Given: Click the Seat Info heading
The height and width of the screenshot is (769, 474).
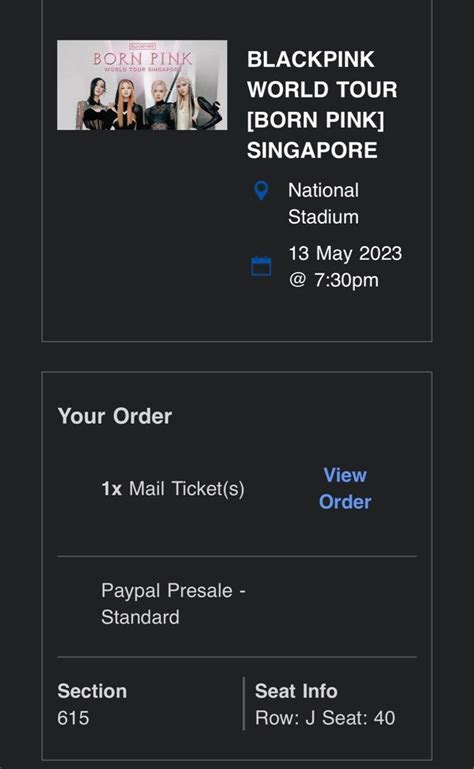Looking at the screenshot, I should [x=296, y=691].
